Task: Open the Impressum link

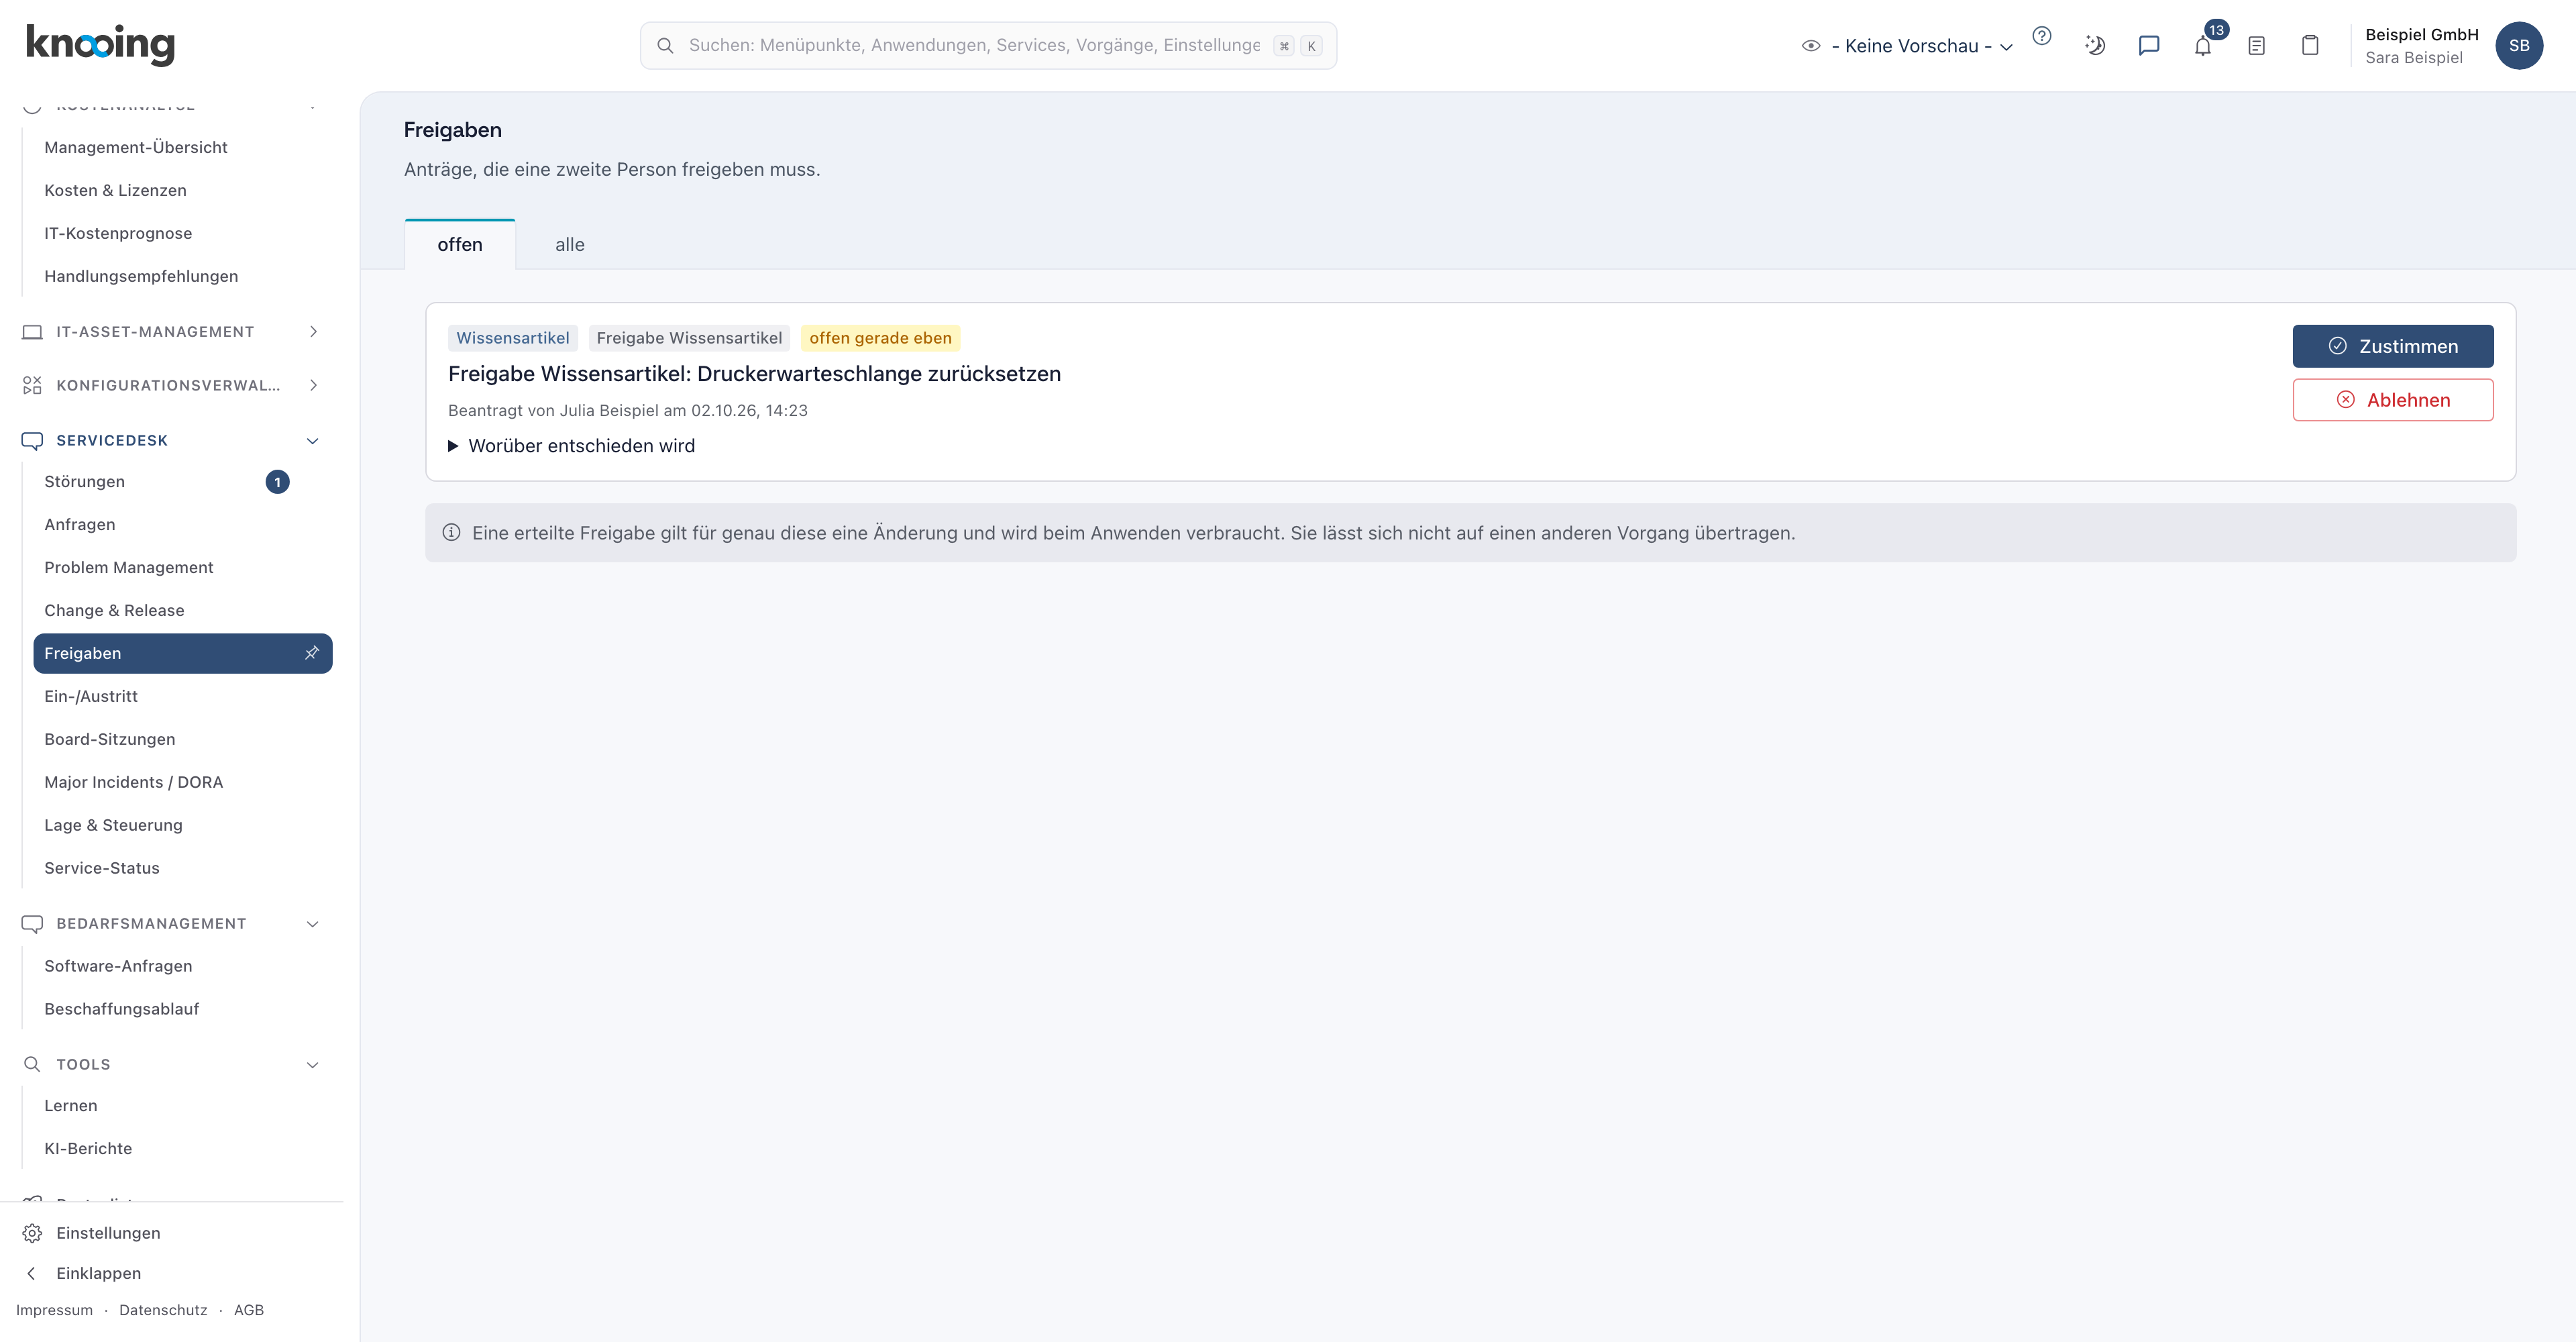Action: 54,1311
